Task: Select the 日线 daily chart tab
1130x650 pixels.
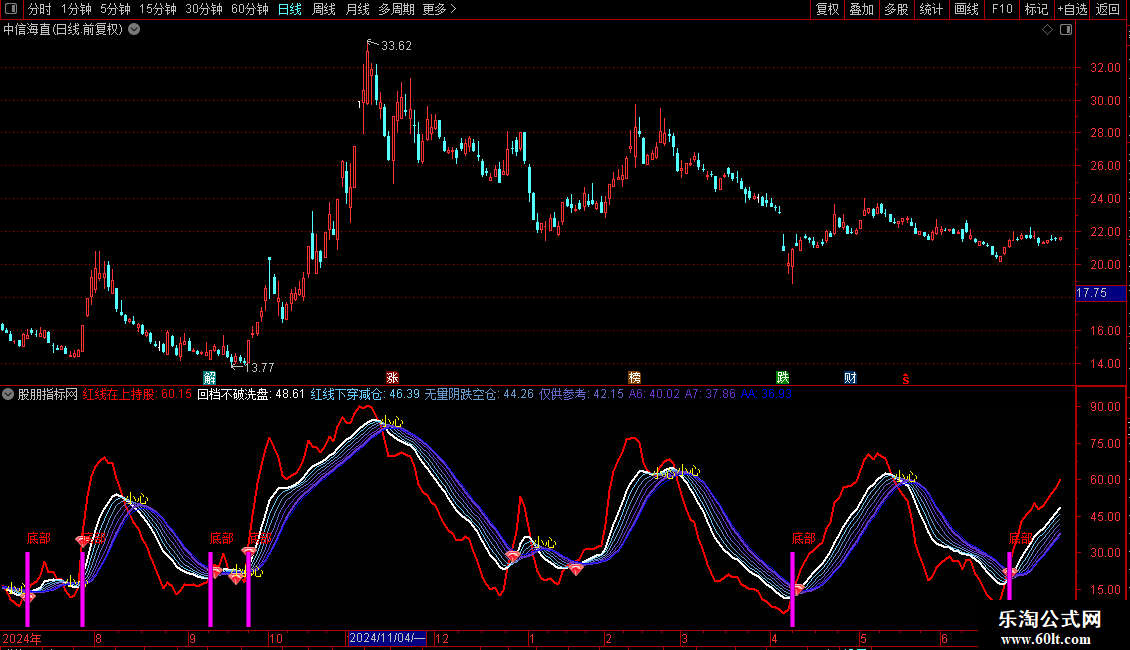Action: pyautogui.click(x=290, y=9)
